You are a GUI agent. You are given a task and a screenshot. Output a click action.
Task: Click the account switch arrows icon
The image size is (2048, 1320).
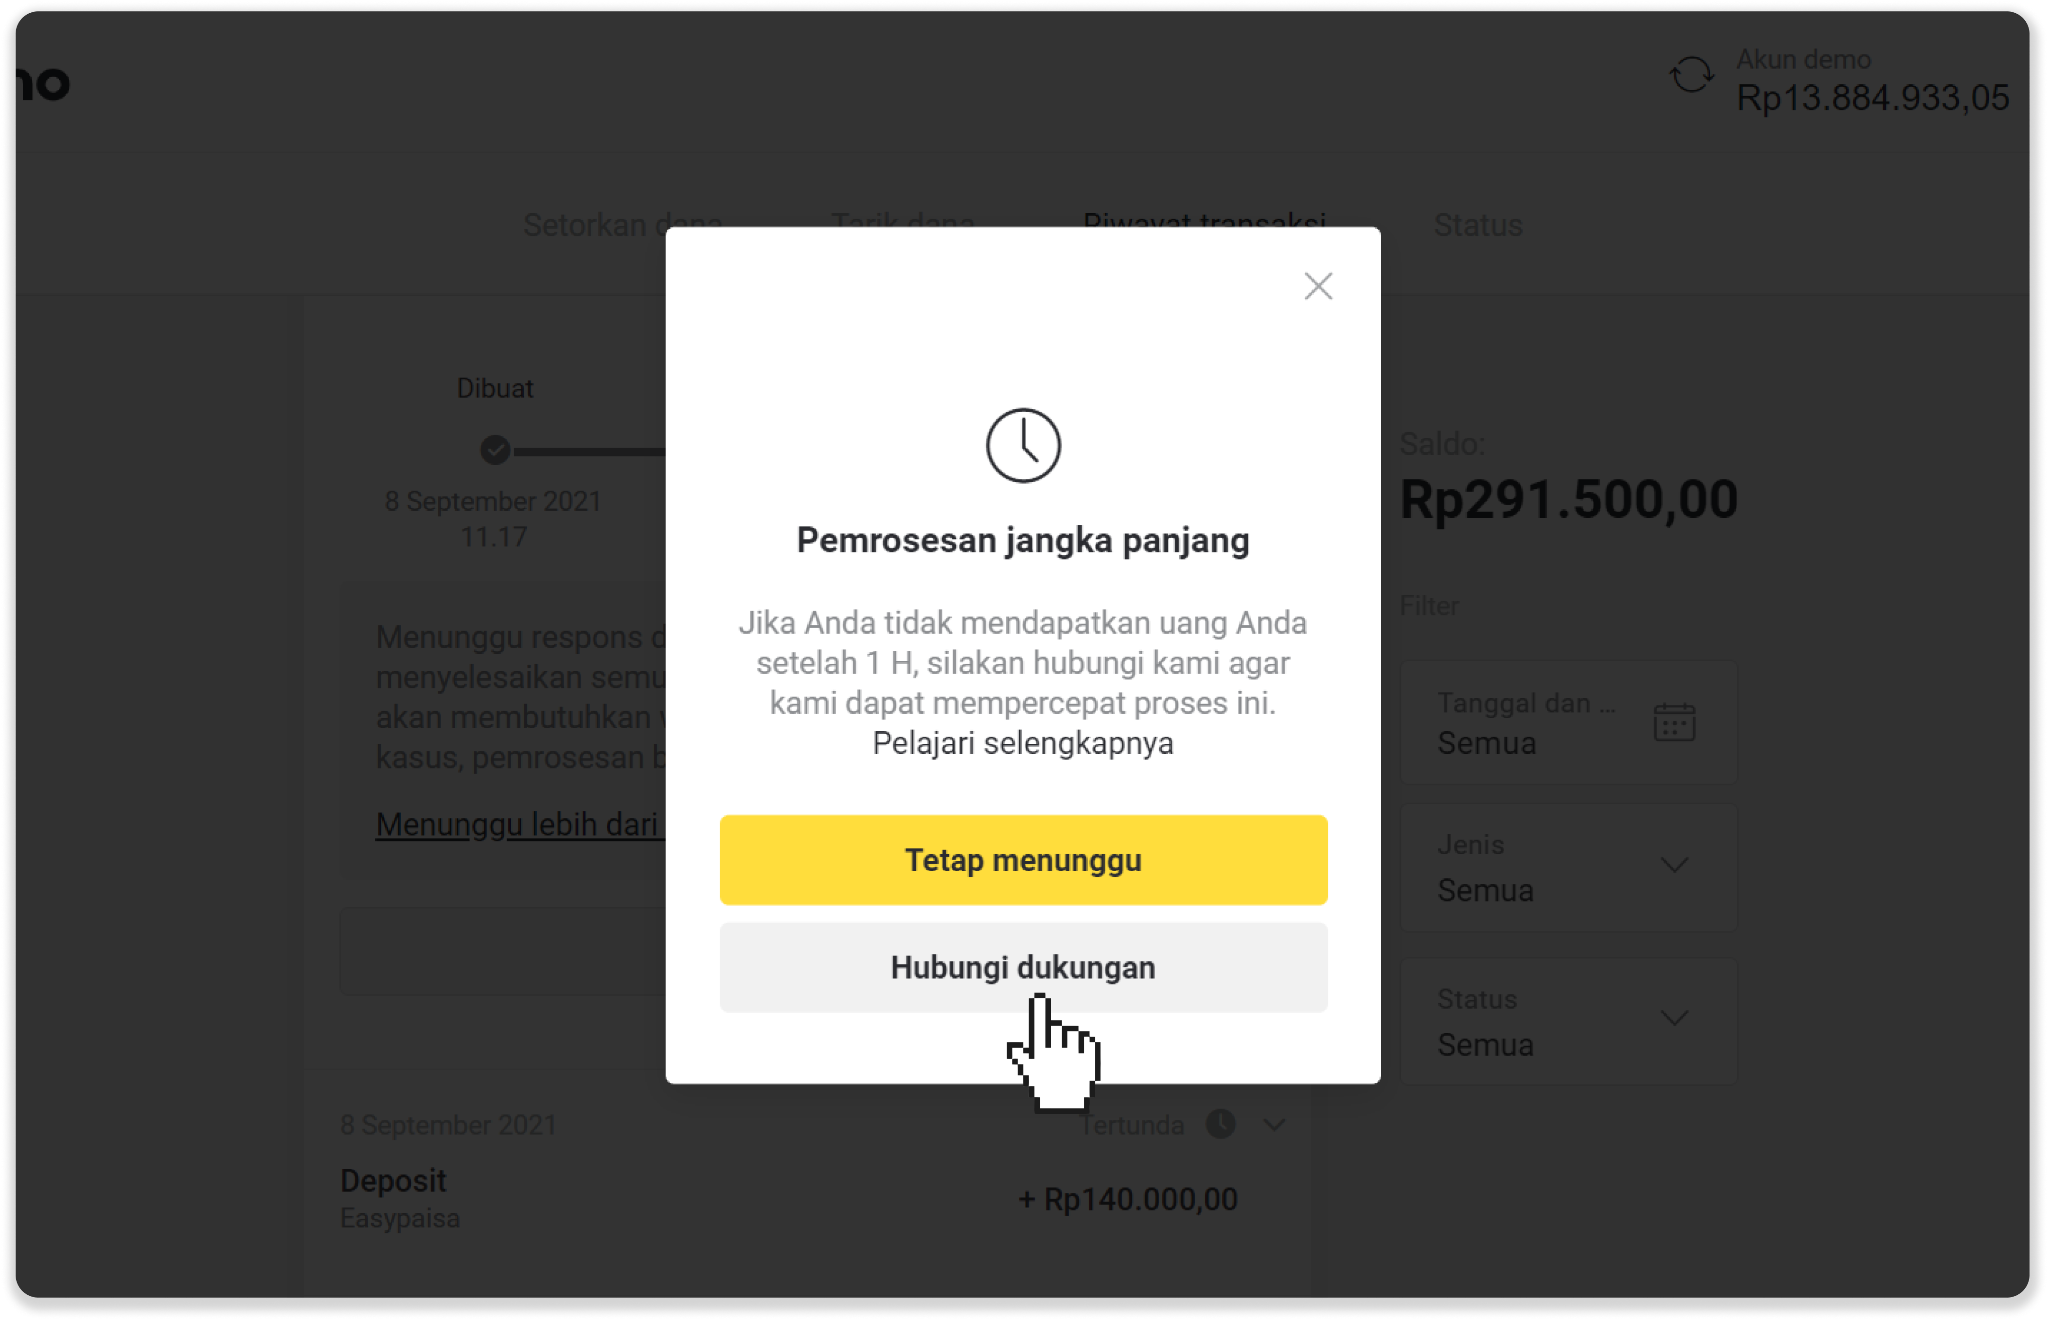click(1691, 75)
